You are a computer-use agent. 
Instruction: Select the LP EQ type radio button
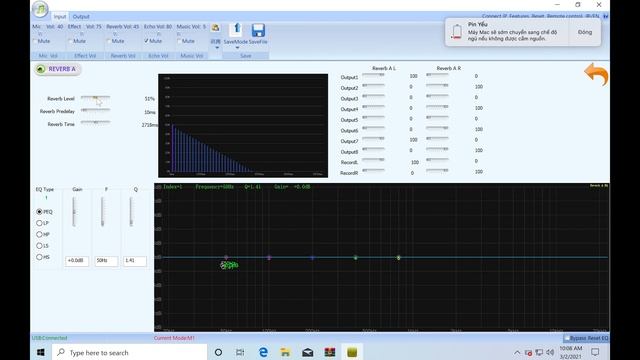click(39, 223)
